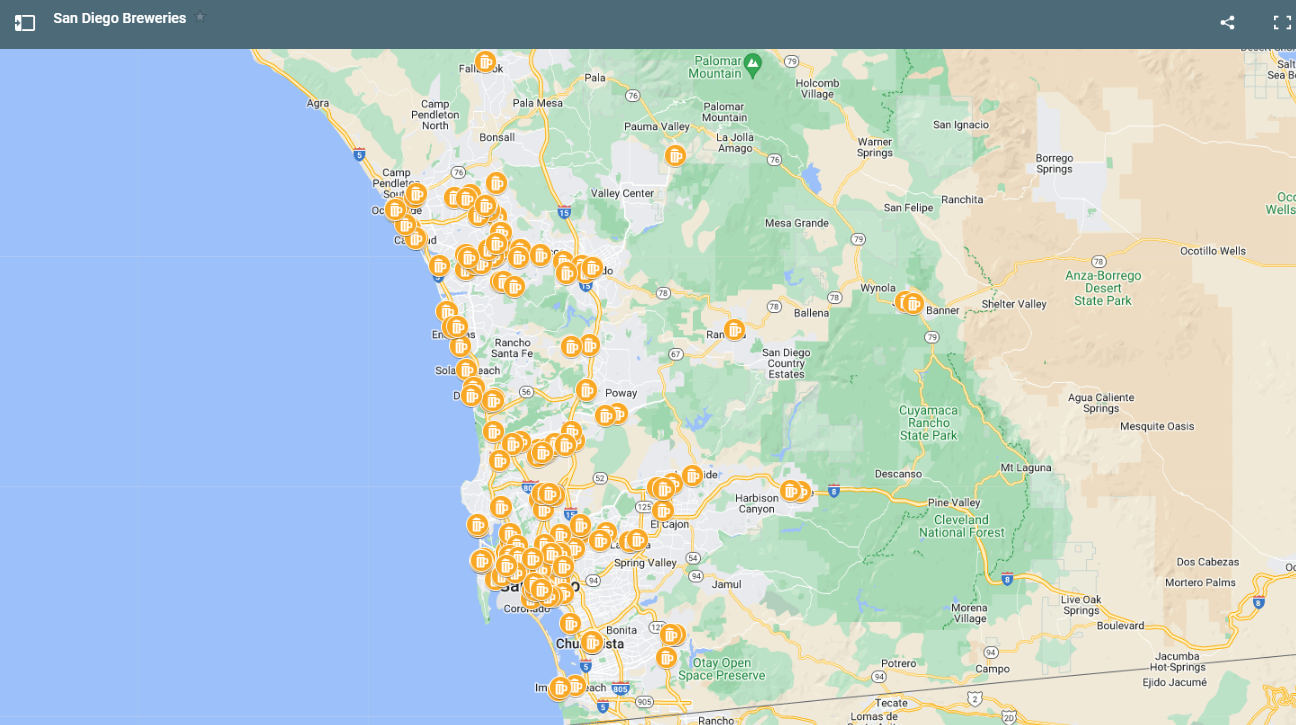Viewport: 1296px width, 725px height.
Task: Click the Mesa Grande label
Action: coord(796,223)
